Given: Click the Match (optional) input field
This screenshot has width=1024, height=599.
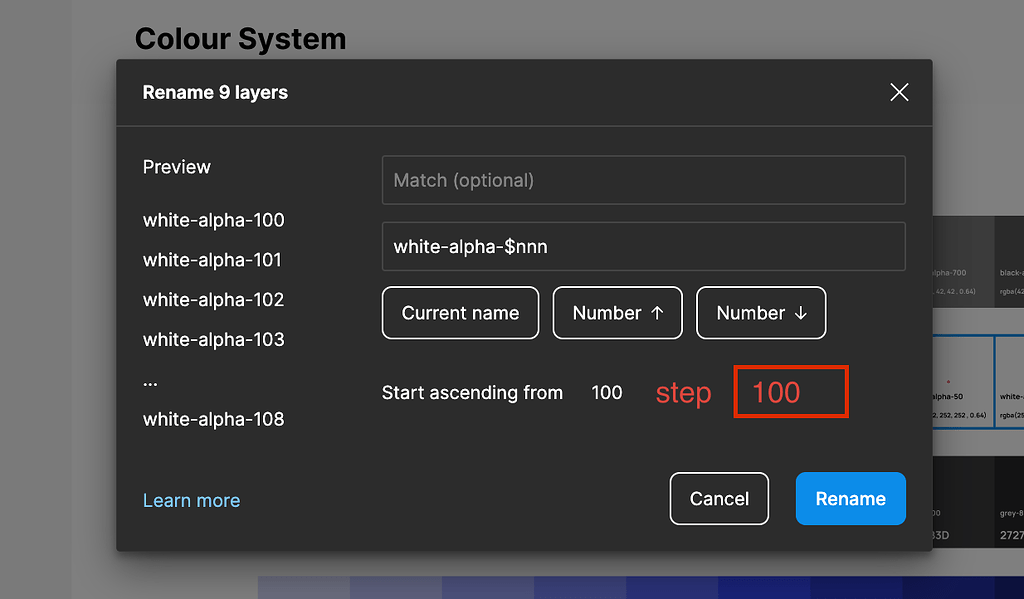Looking at the screenshot, I should (x=643, y=180).
